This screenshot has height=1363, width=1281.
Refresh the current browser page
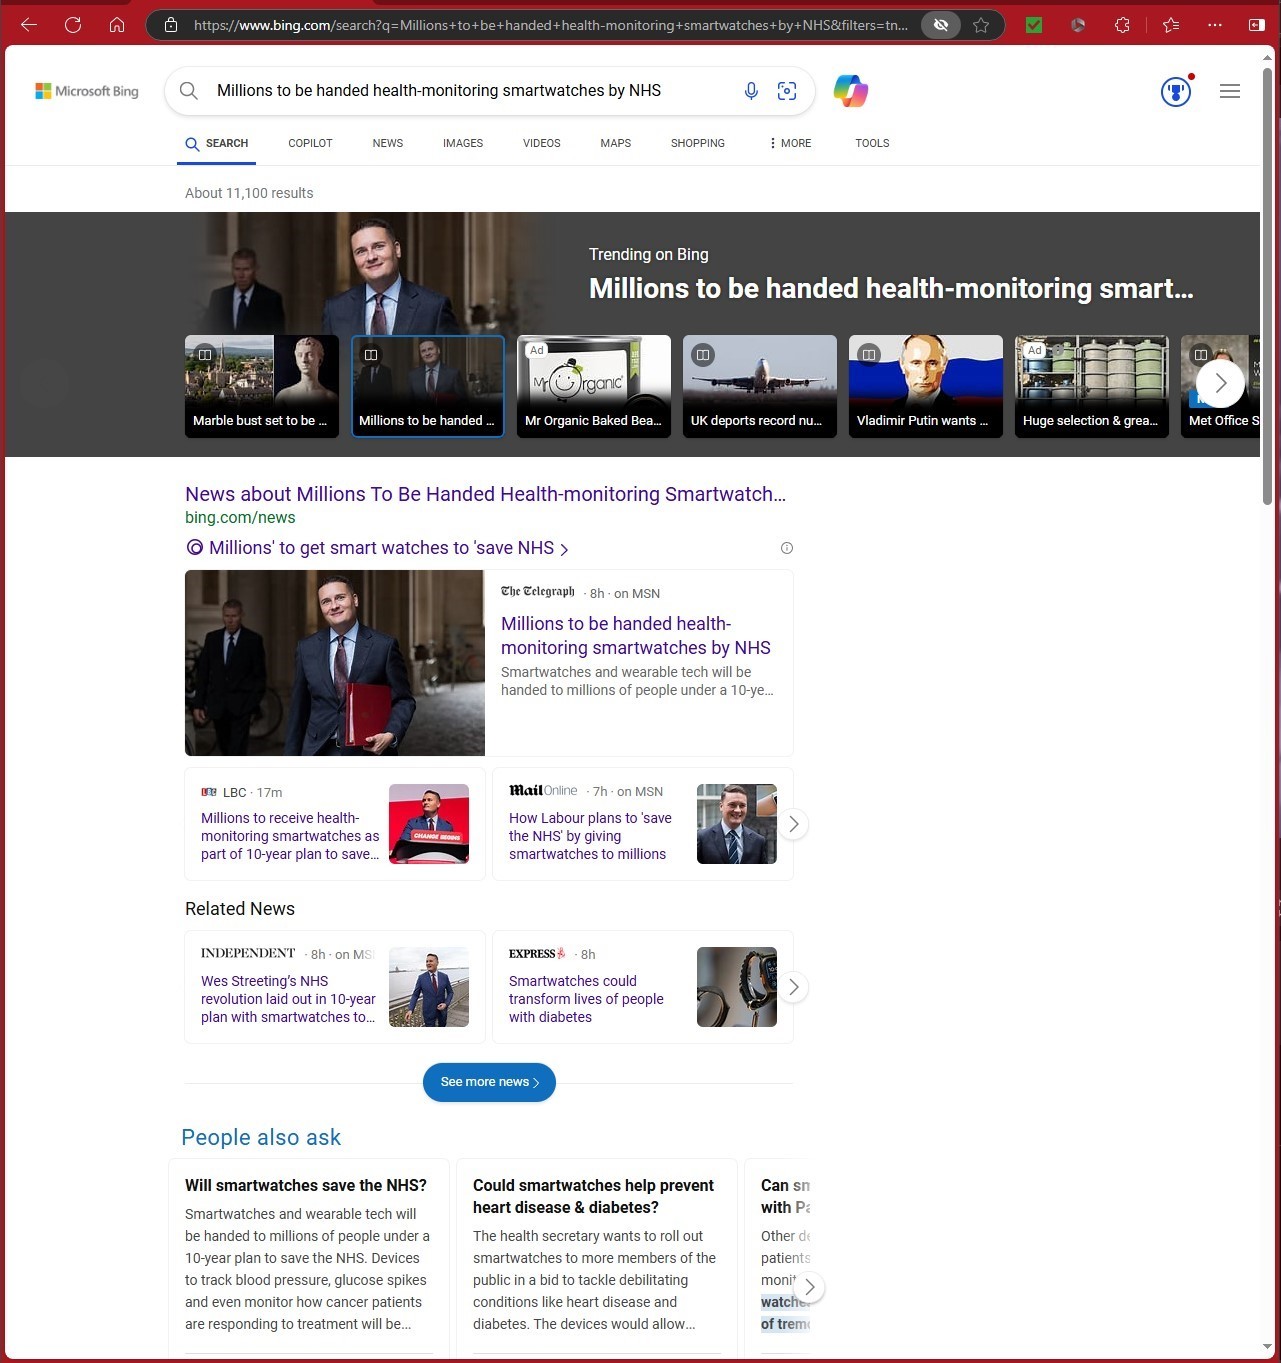tap(73, 25)
